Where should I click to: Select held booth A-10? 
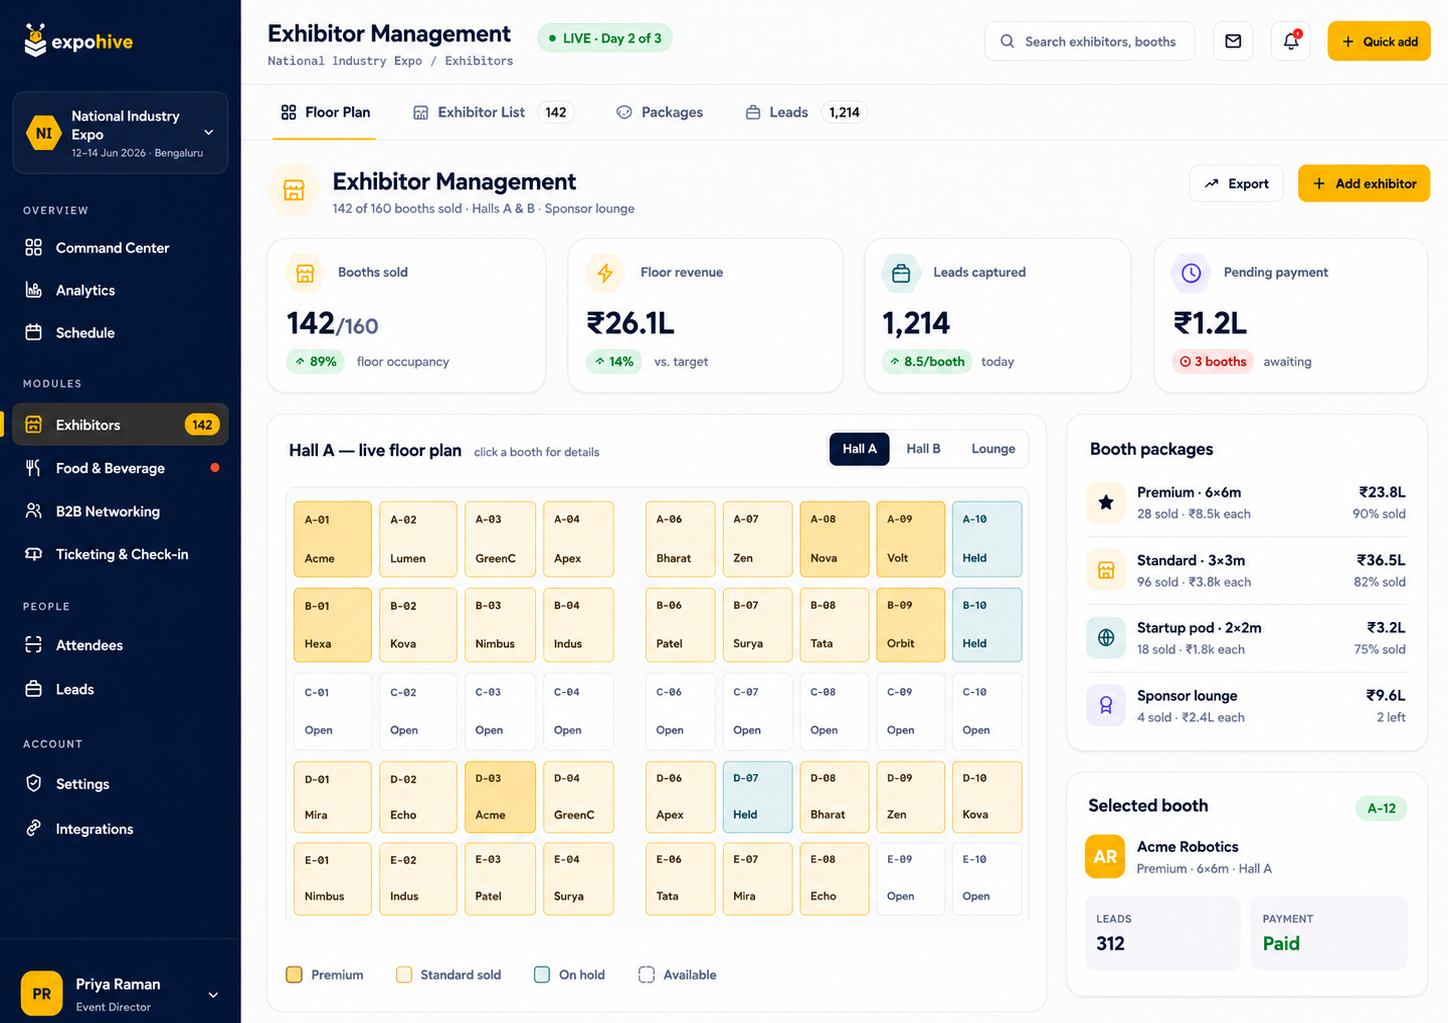(x=987, y=539)
